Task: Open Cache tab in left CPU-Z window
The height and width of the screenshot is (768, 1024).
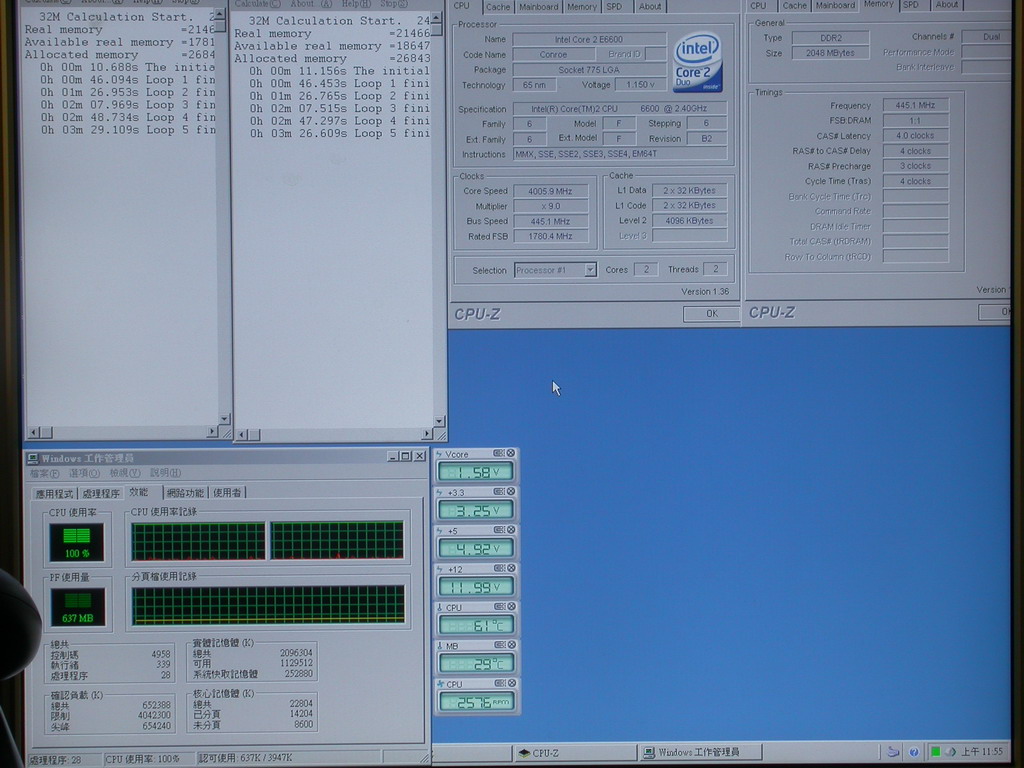Action: click(x=498, y=7)
